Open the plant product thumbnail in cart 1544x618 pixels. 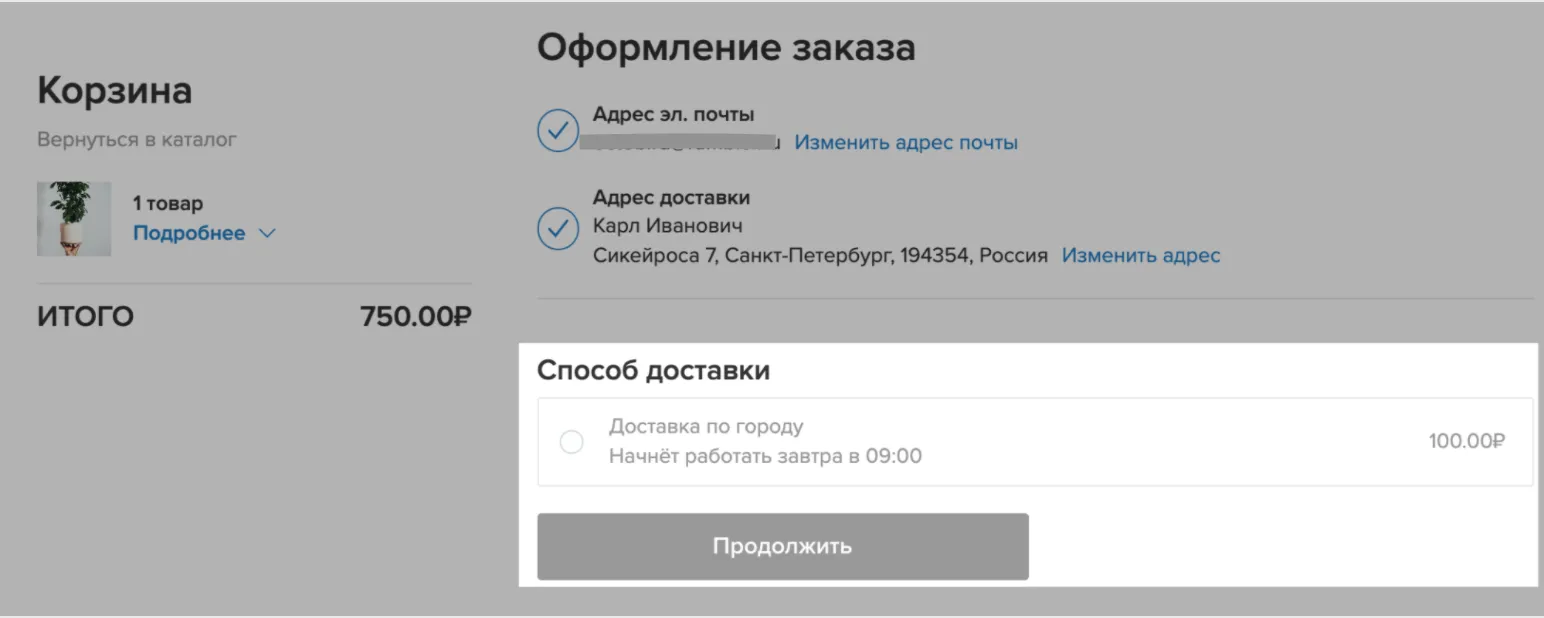coord(74,219)
